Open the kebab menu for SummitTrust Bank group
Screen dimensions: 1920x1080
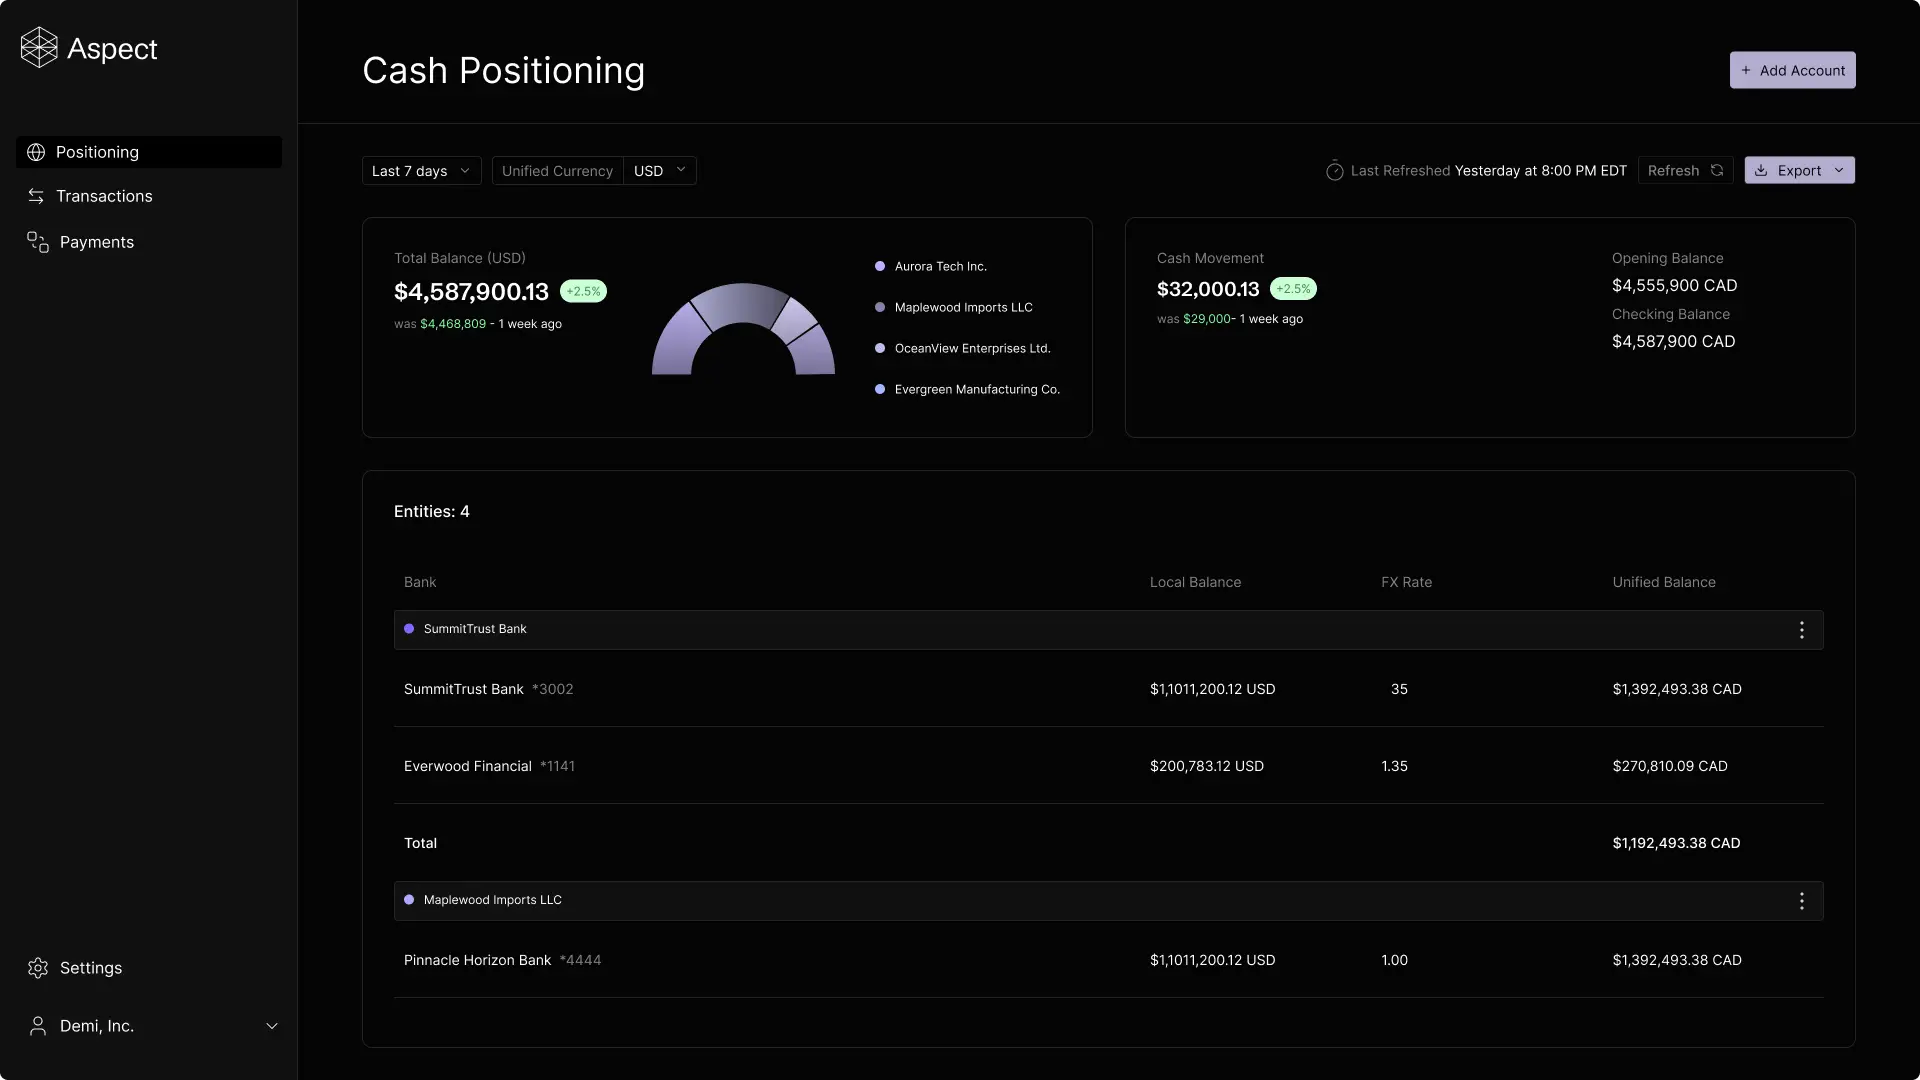point(1801,629)
